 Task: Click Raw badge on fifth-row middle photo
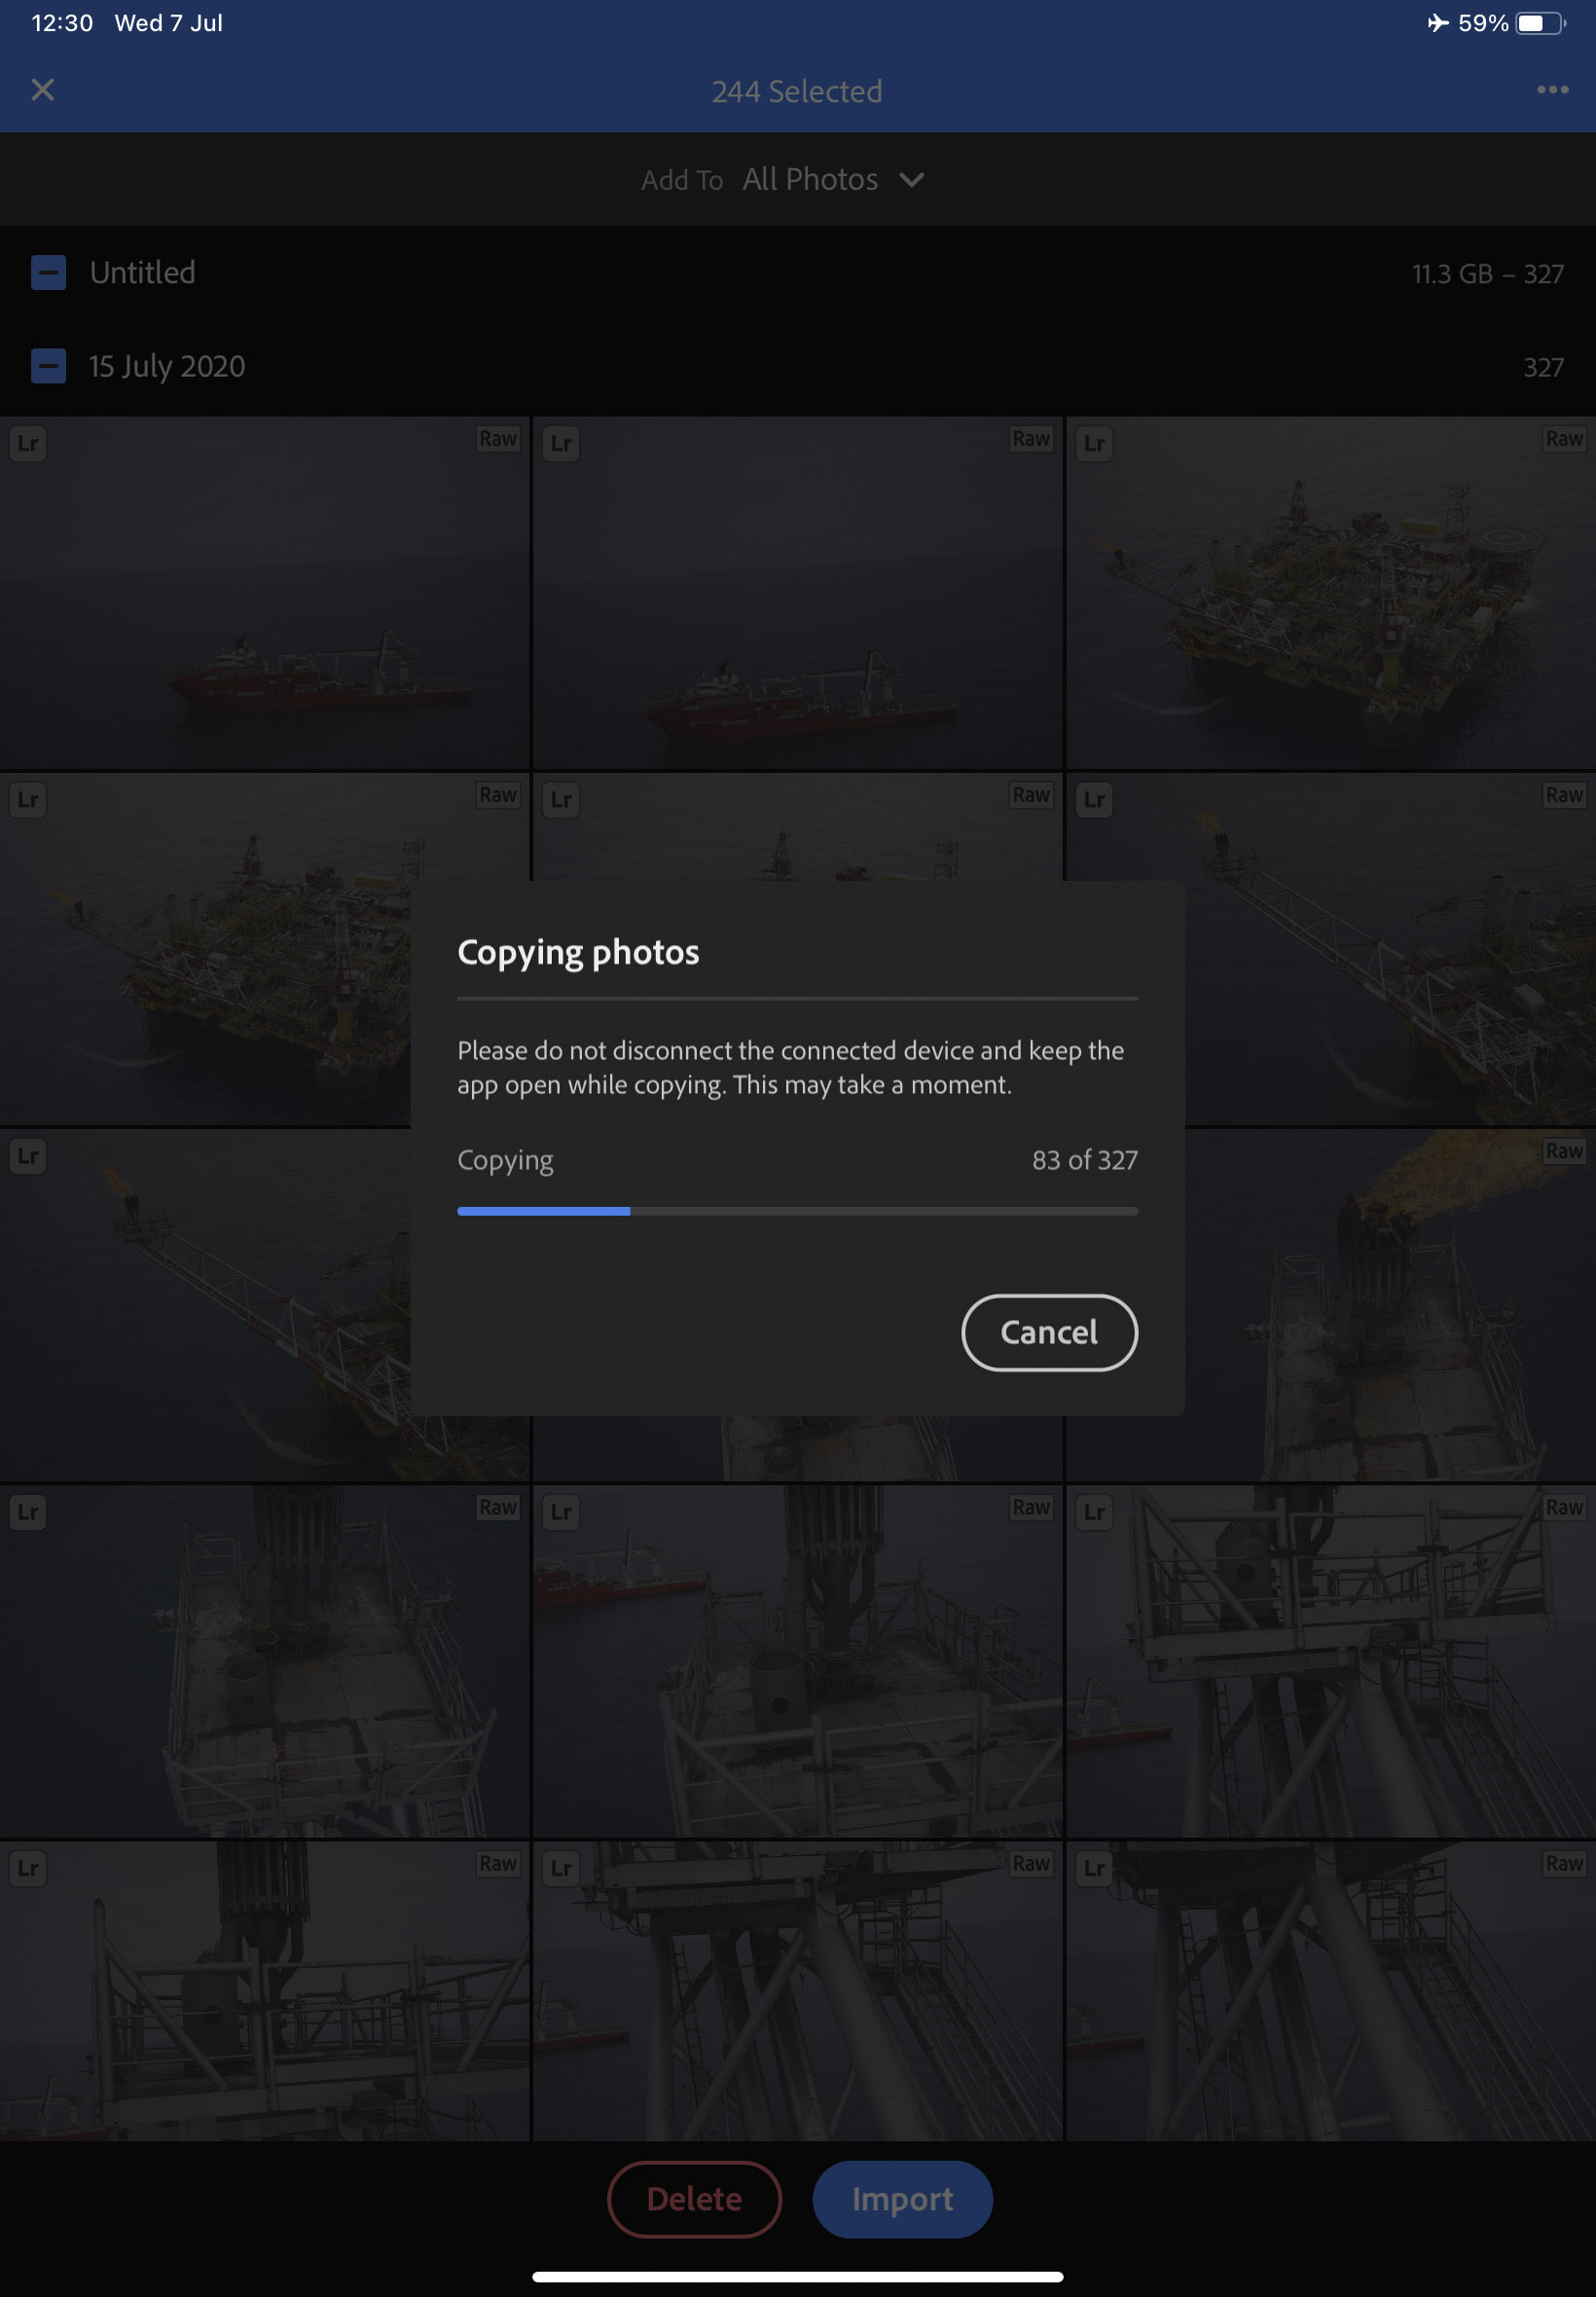pyautogui.click(x=1031, y=1863)
